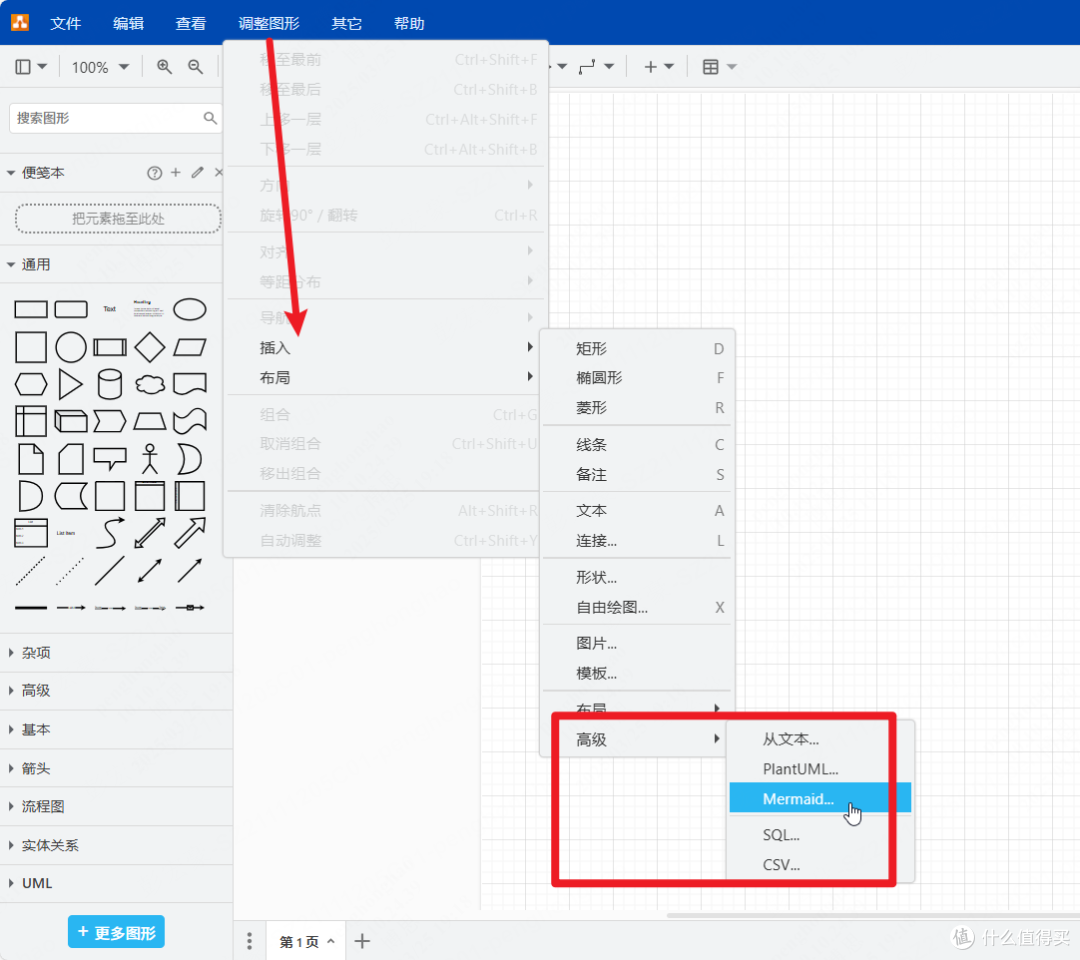
Task: Switch to the 第 1 页 page tab
Action: 307,941
